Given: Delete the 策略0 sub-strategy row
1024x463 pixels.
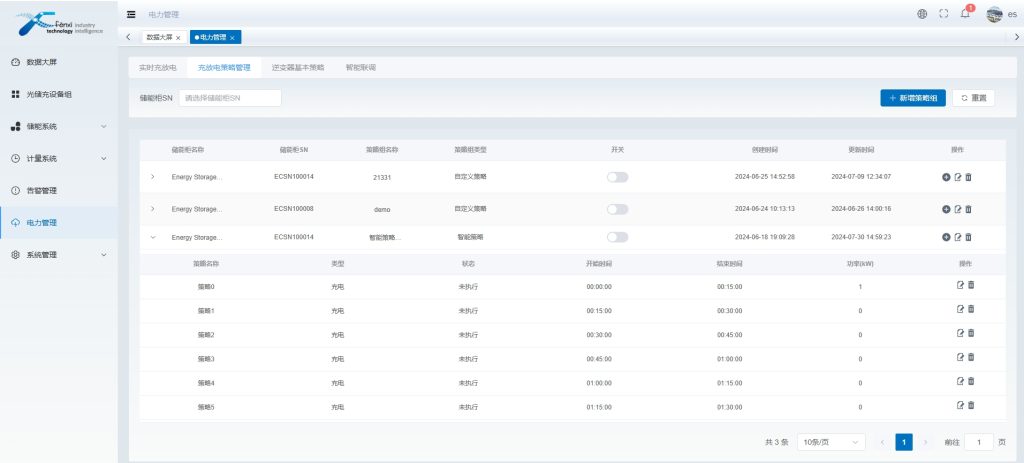Looking at the screenshot, I should coord(970,285).
